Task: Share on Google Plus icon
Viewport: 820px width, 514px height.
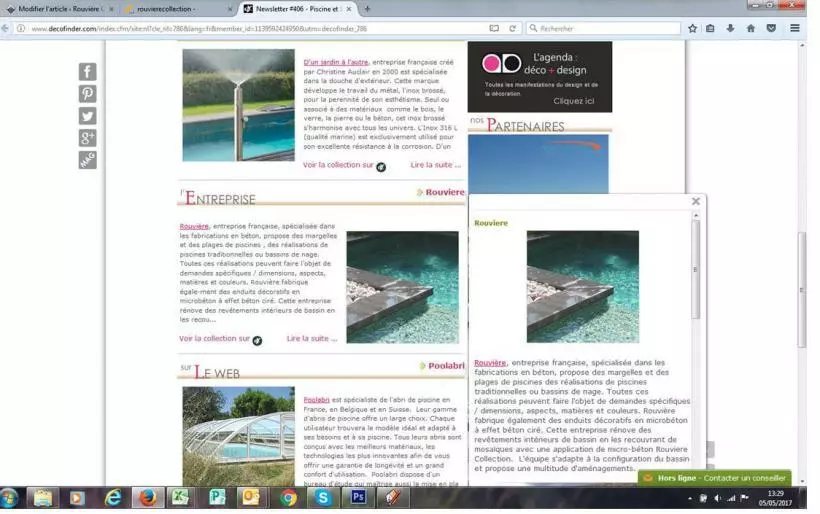Action: [x=88, y=138]
